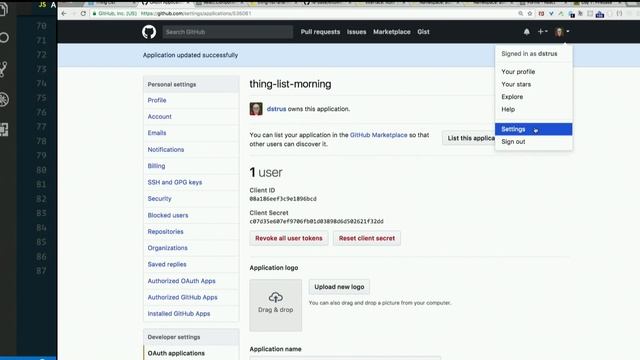Click the zoom magnifier icon in the address bar
640x360 pixels.
pyautogui.click(x=520, y=13)
